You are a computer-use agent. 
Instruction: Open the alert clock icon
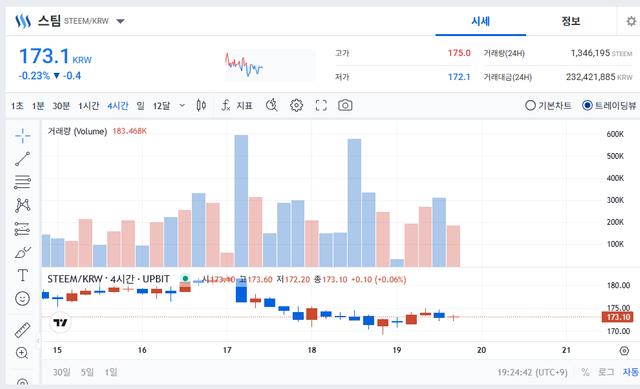pyautogui.click(x=271, y=106)
